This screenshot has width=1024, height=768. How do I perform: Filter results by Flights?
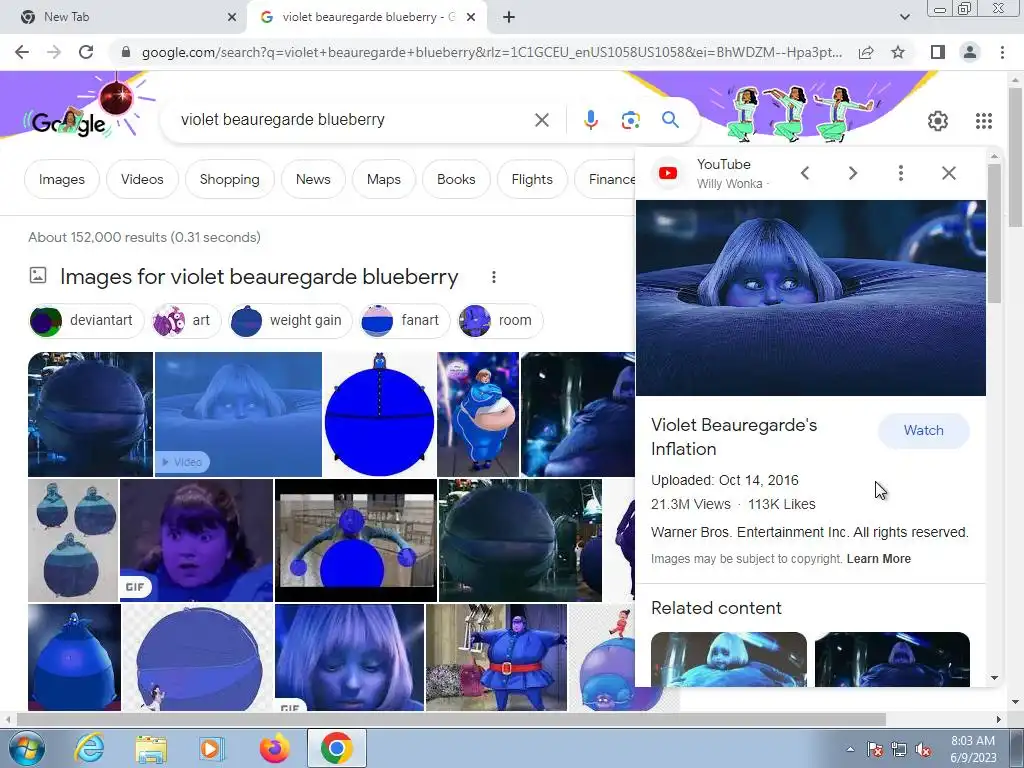pyautogui.click(x=532, y=179)
